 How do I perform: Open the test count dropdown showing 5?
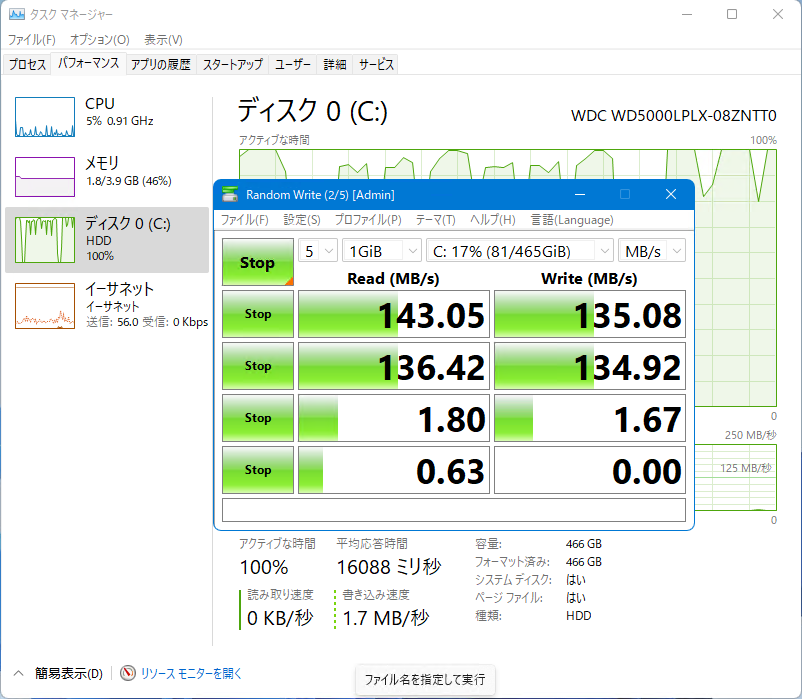(318, 251)
